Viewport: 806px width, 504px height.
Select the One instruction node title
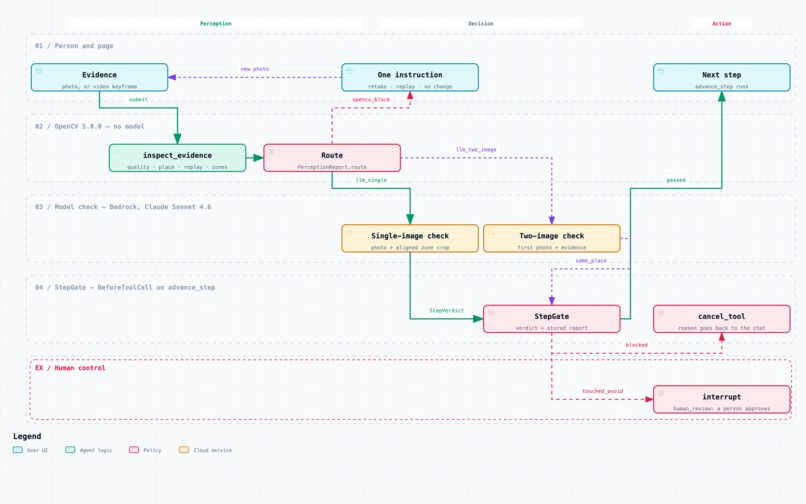pos(410,75)
